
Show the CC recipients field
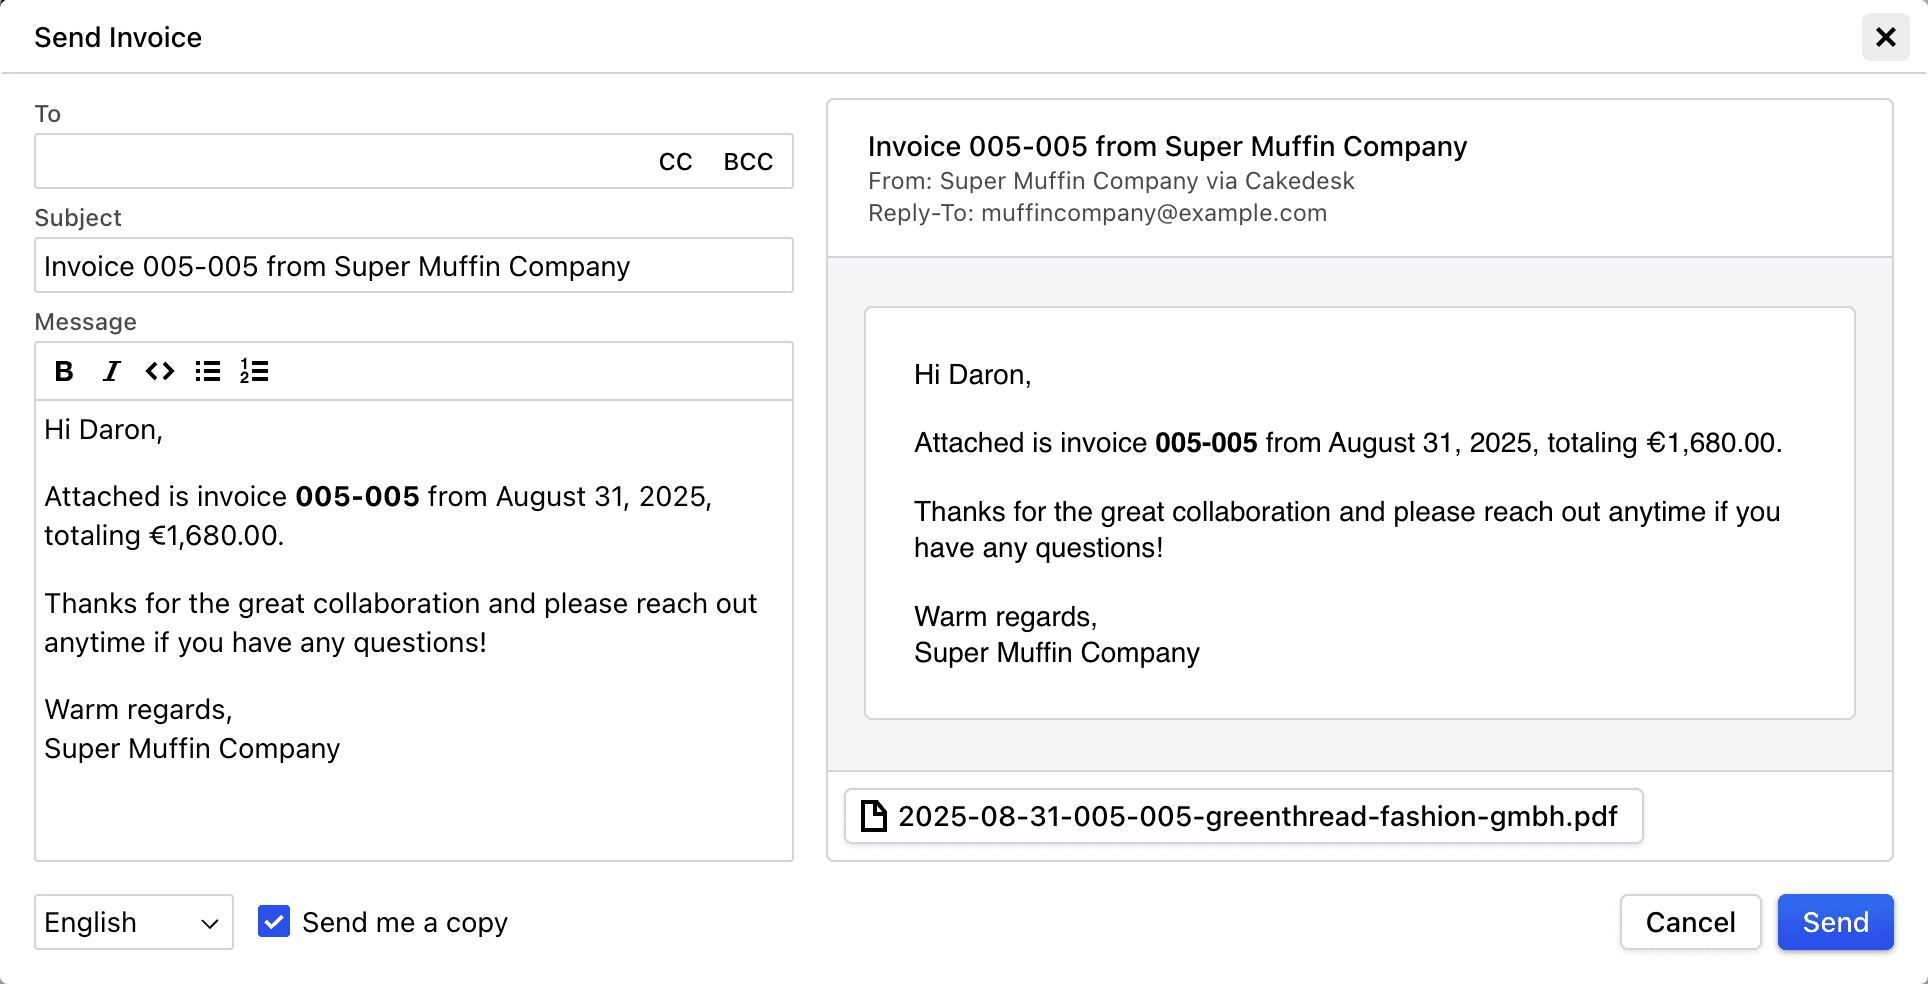676,161
